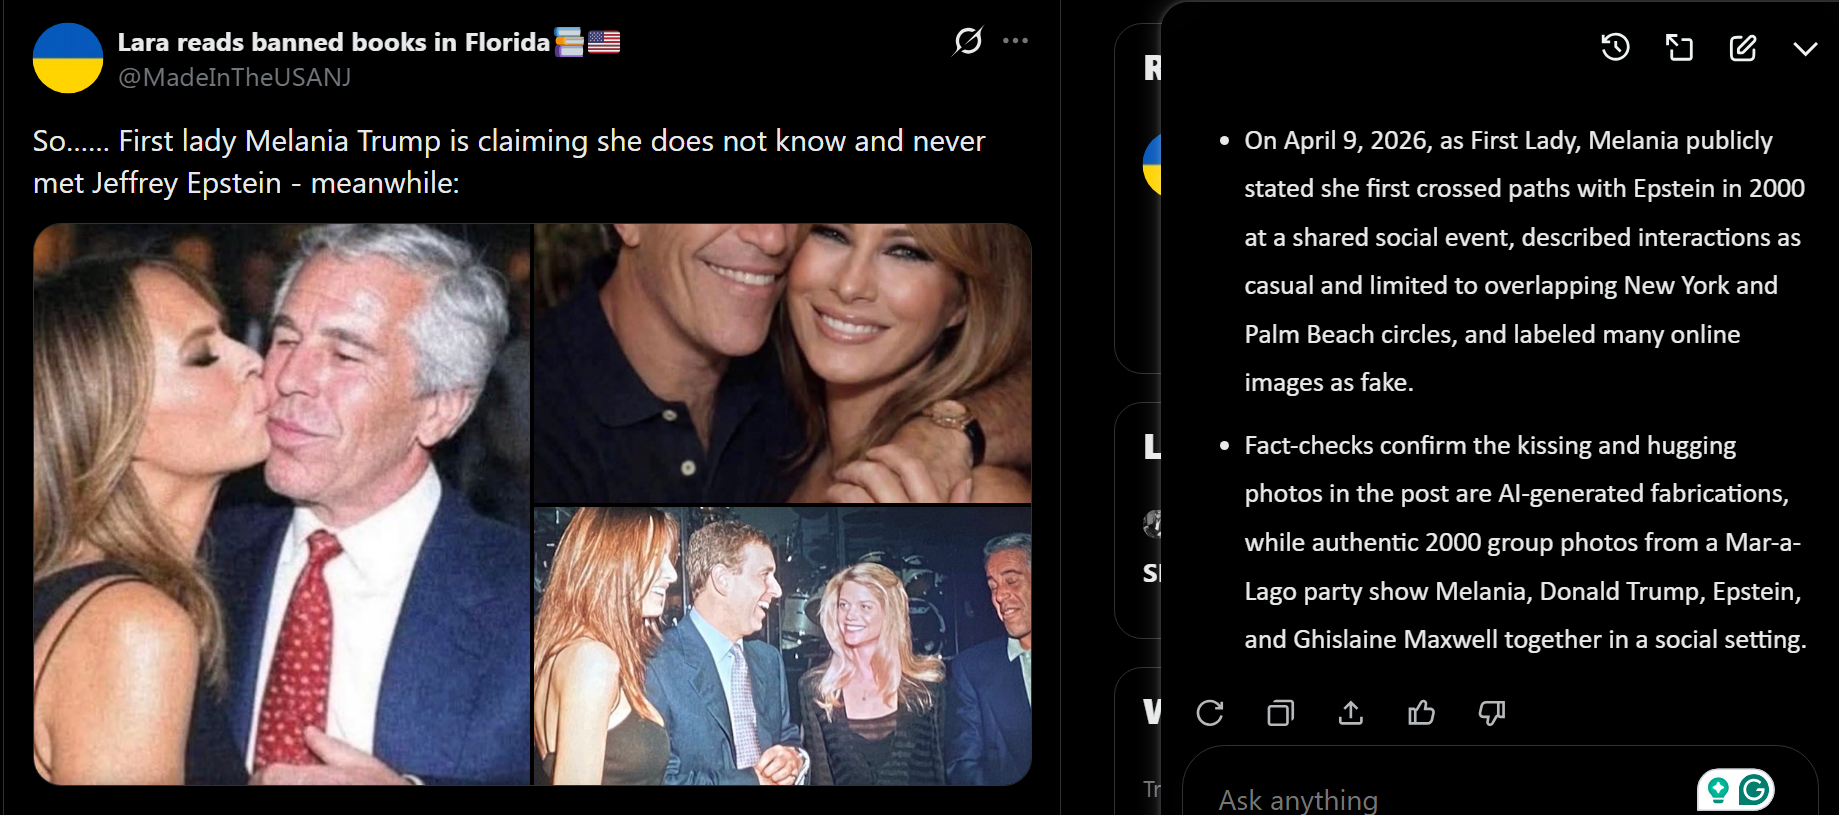
Task: Regenerate the Grok response
Action: coord(1210,713)
